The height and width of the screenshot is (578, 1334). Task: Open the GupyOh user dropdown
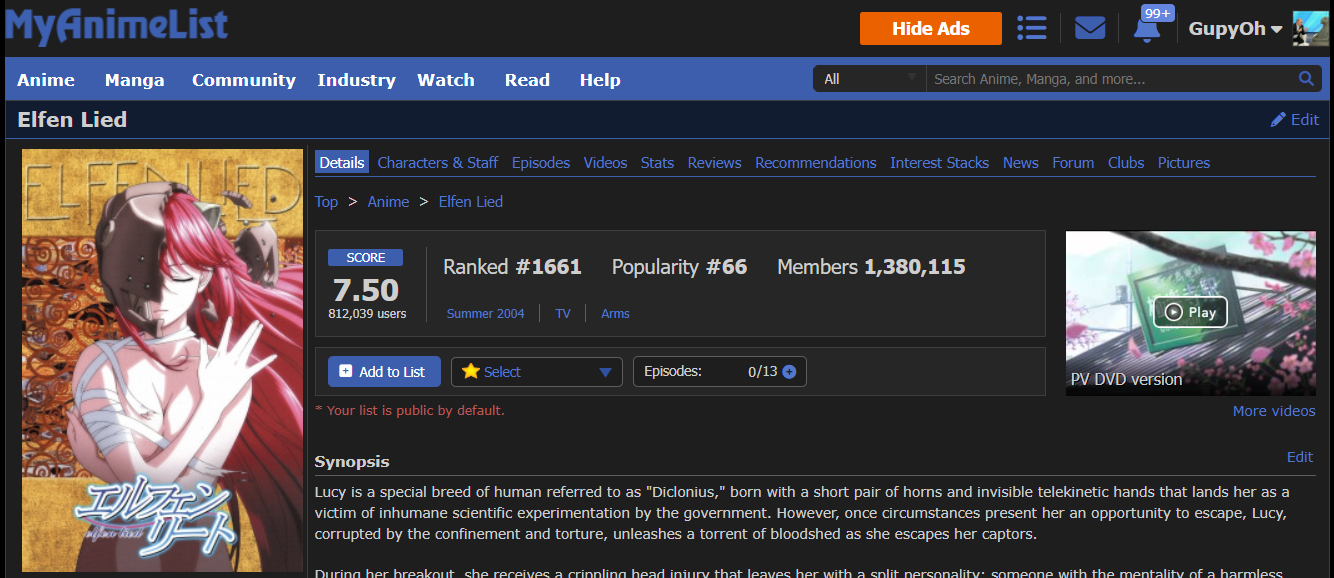point(1235,29)
